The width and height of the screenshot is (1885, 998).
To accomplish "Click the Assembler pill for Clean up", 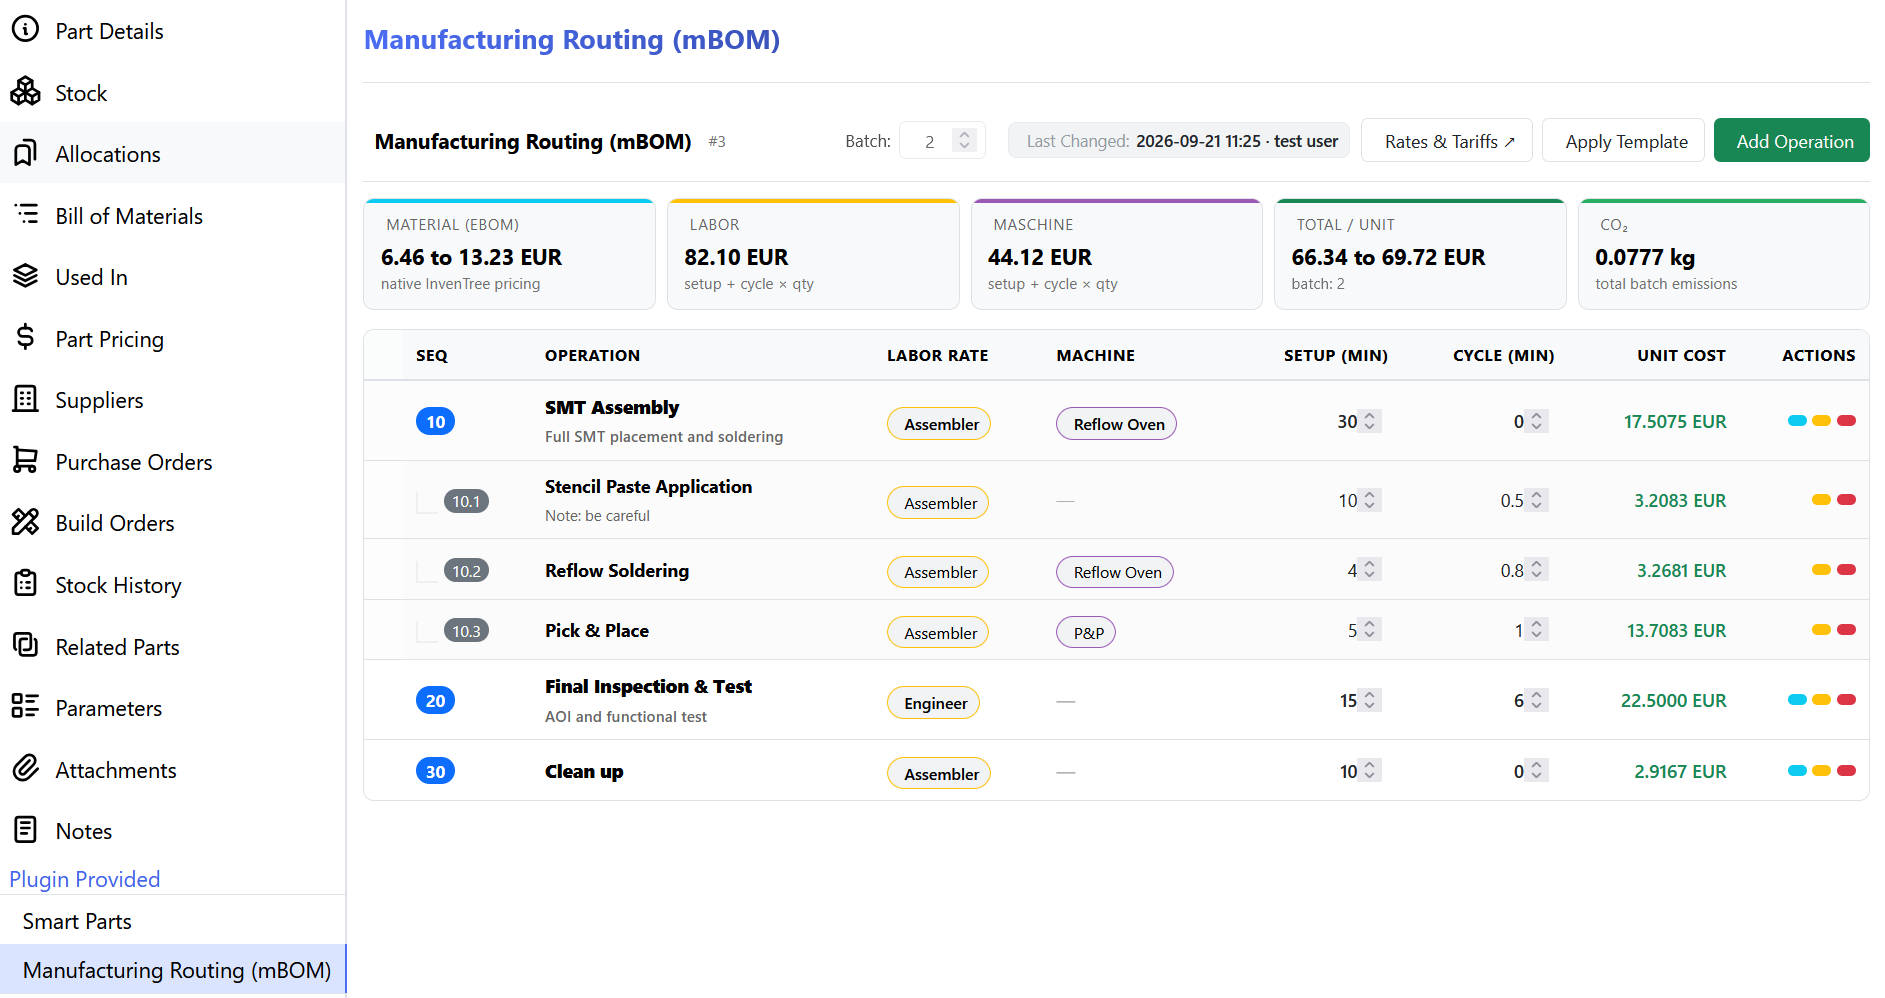I will [940, 774].
